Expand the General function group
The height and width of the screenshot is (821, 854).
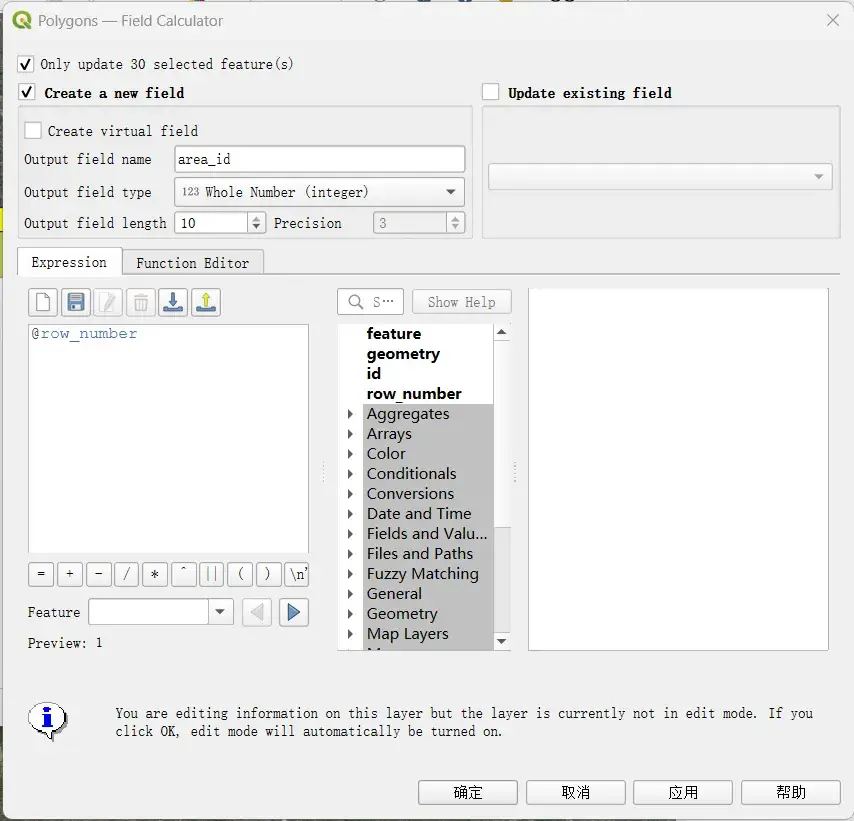[351, 594]
